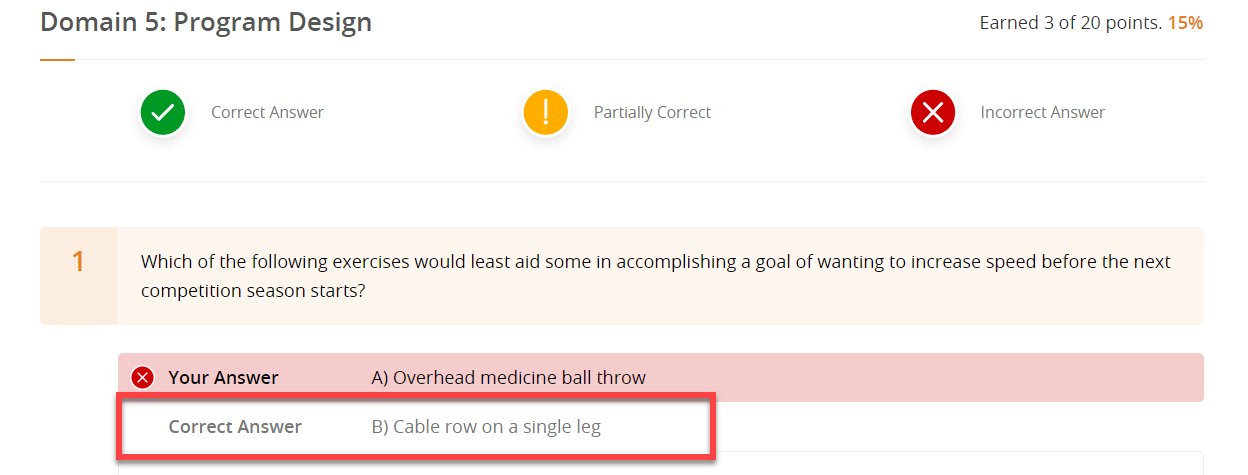Viewport: 1248px width, 475px height.
Task: Click the Earned 3 of 20 points text
Action: [1071, 23]
